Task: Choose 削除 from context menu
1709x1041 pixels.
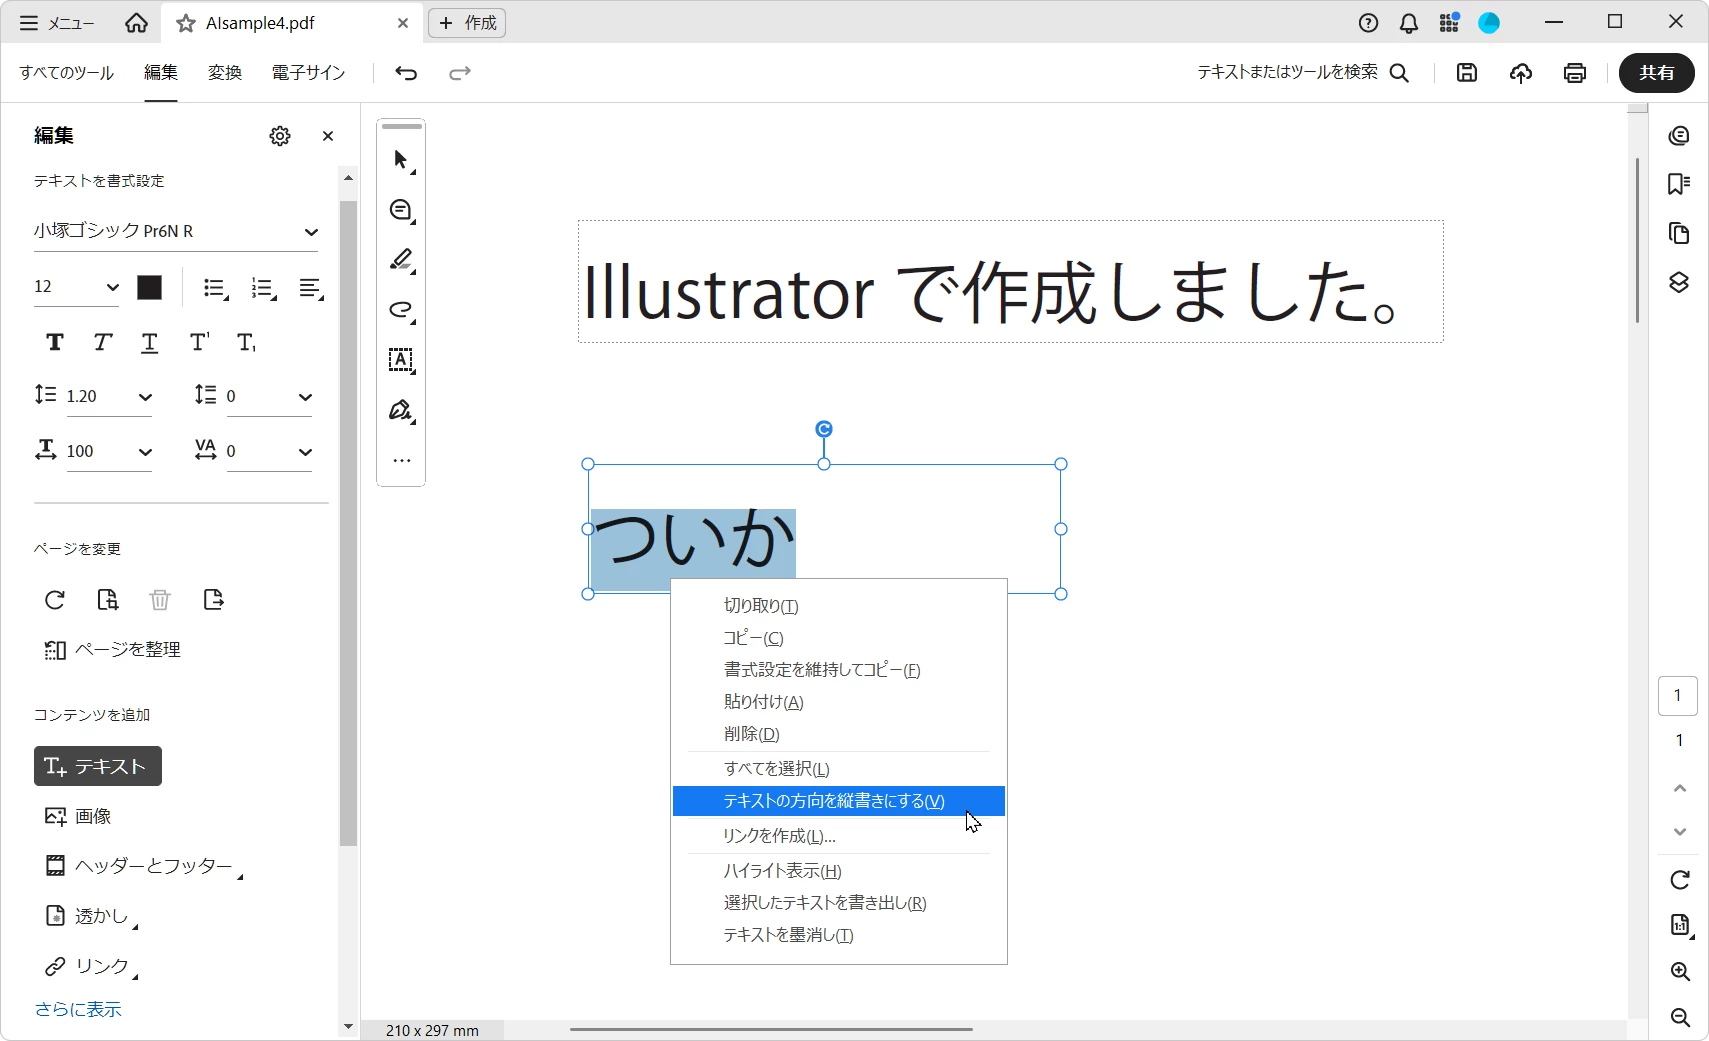Action: pyautogui.click(x=838, y=734)
